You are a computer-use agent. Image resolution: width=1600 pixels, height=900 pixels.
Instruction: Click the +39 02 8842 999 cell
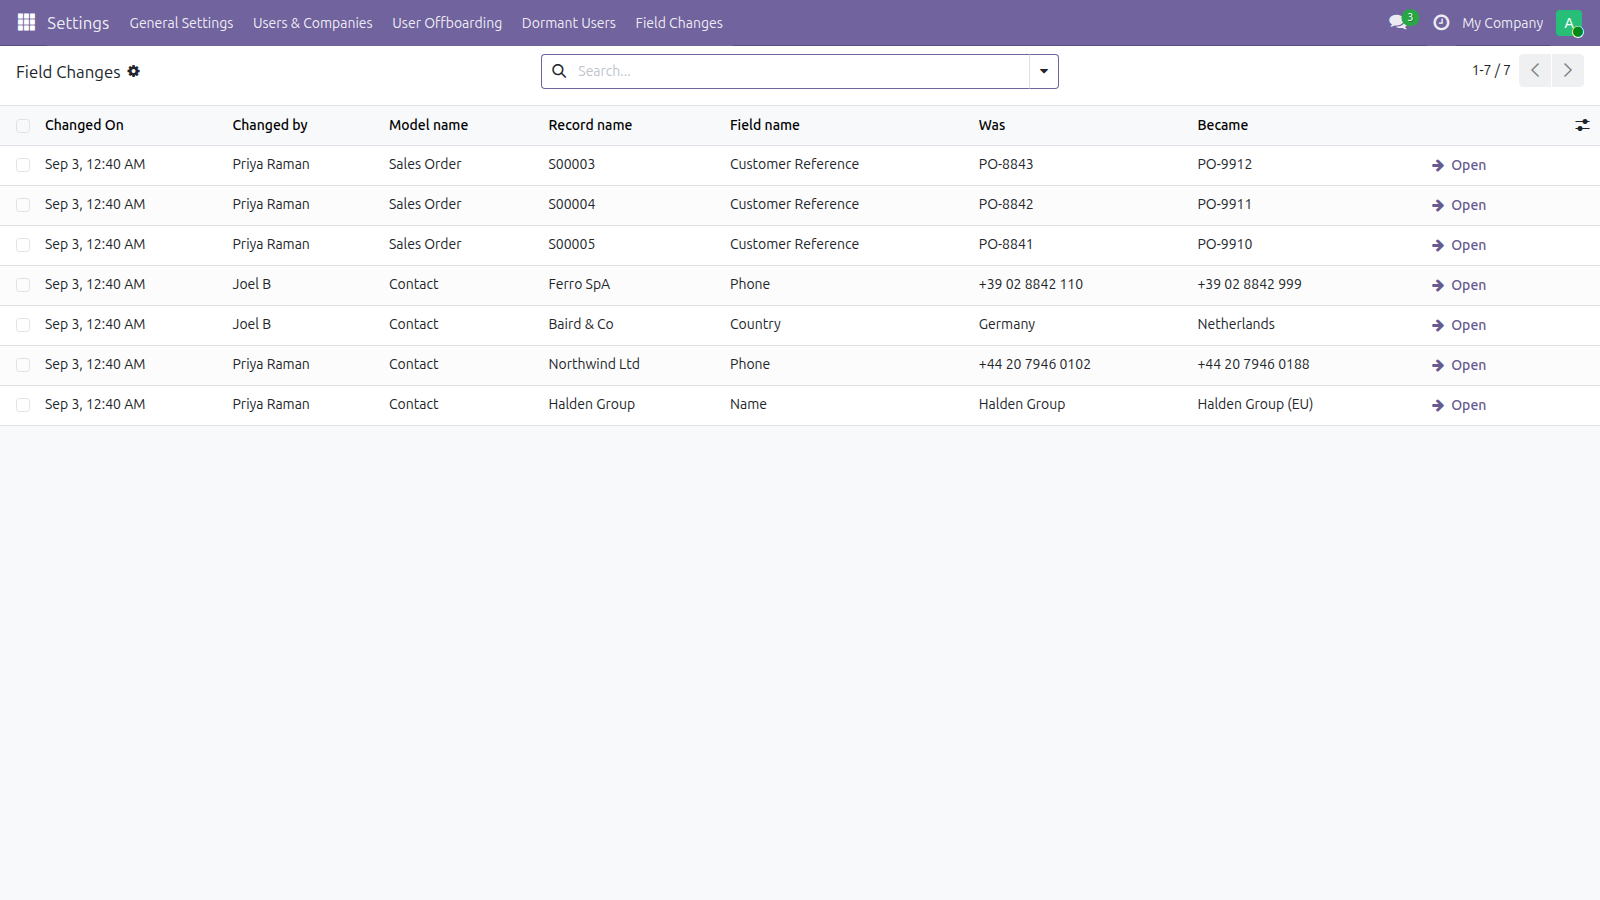pos(1249,284)
